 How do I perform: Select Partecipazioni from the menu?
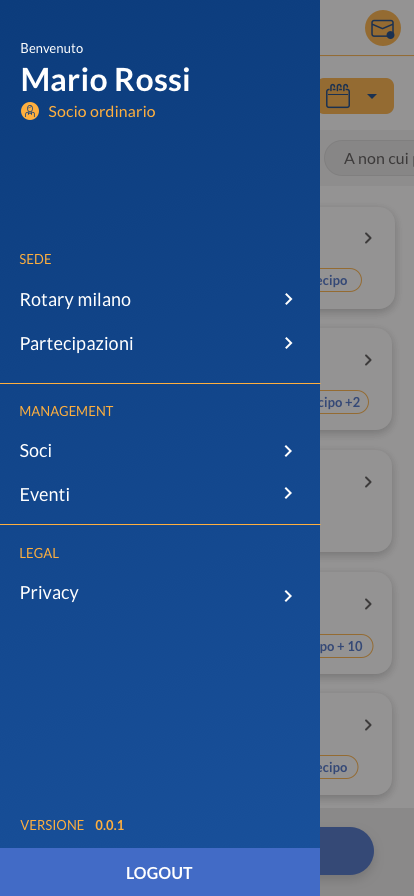[x=160, y=343]
